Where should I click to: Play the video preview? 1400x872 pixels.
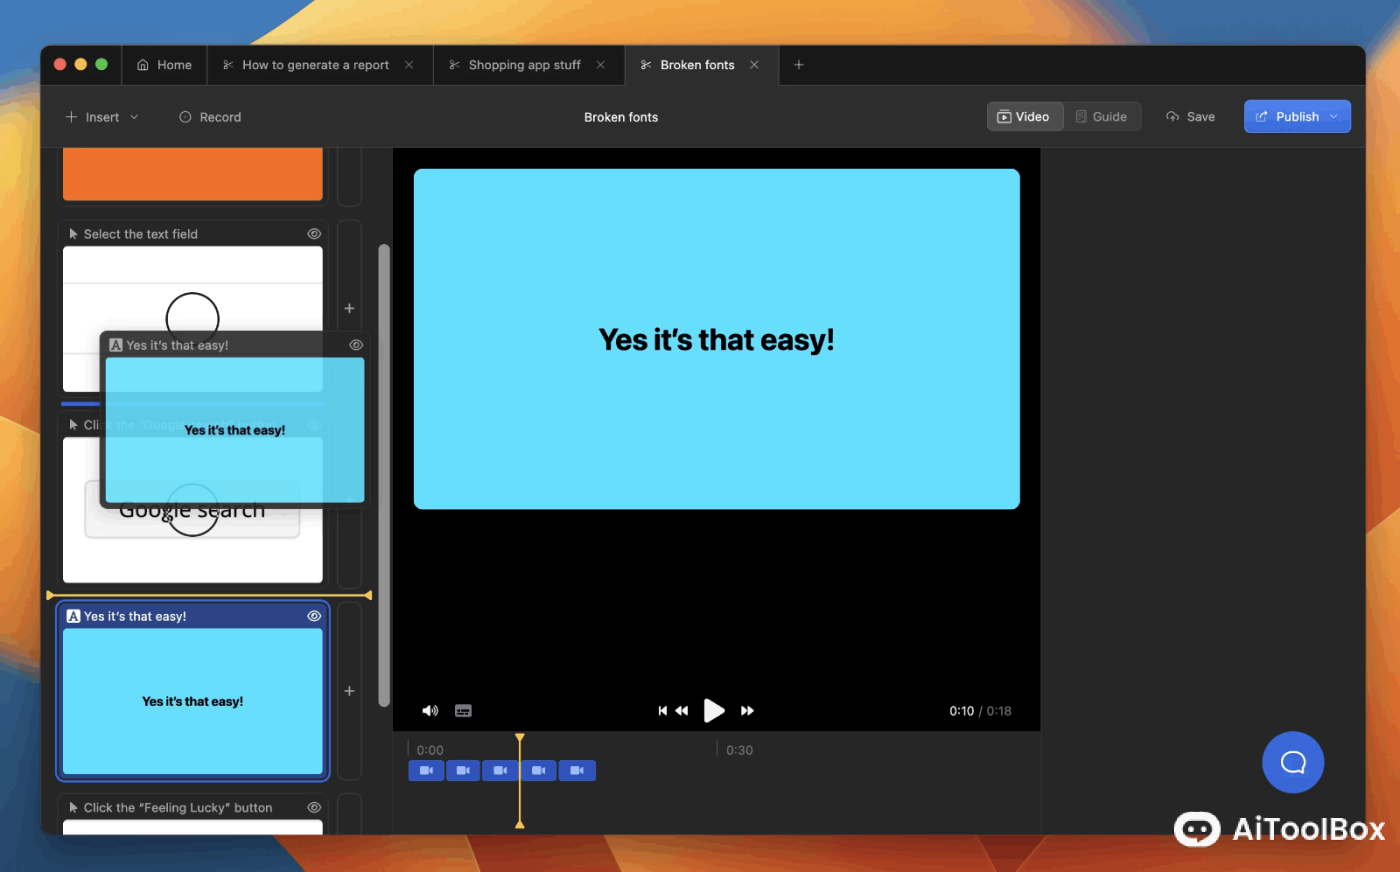713,711
